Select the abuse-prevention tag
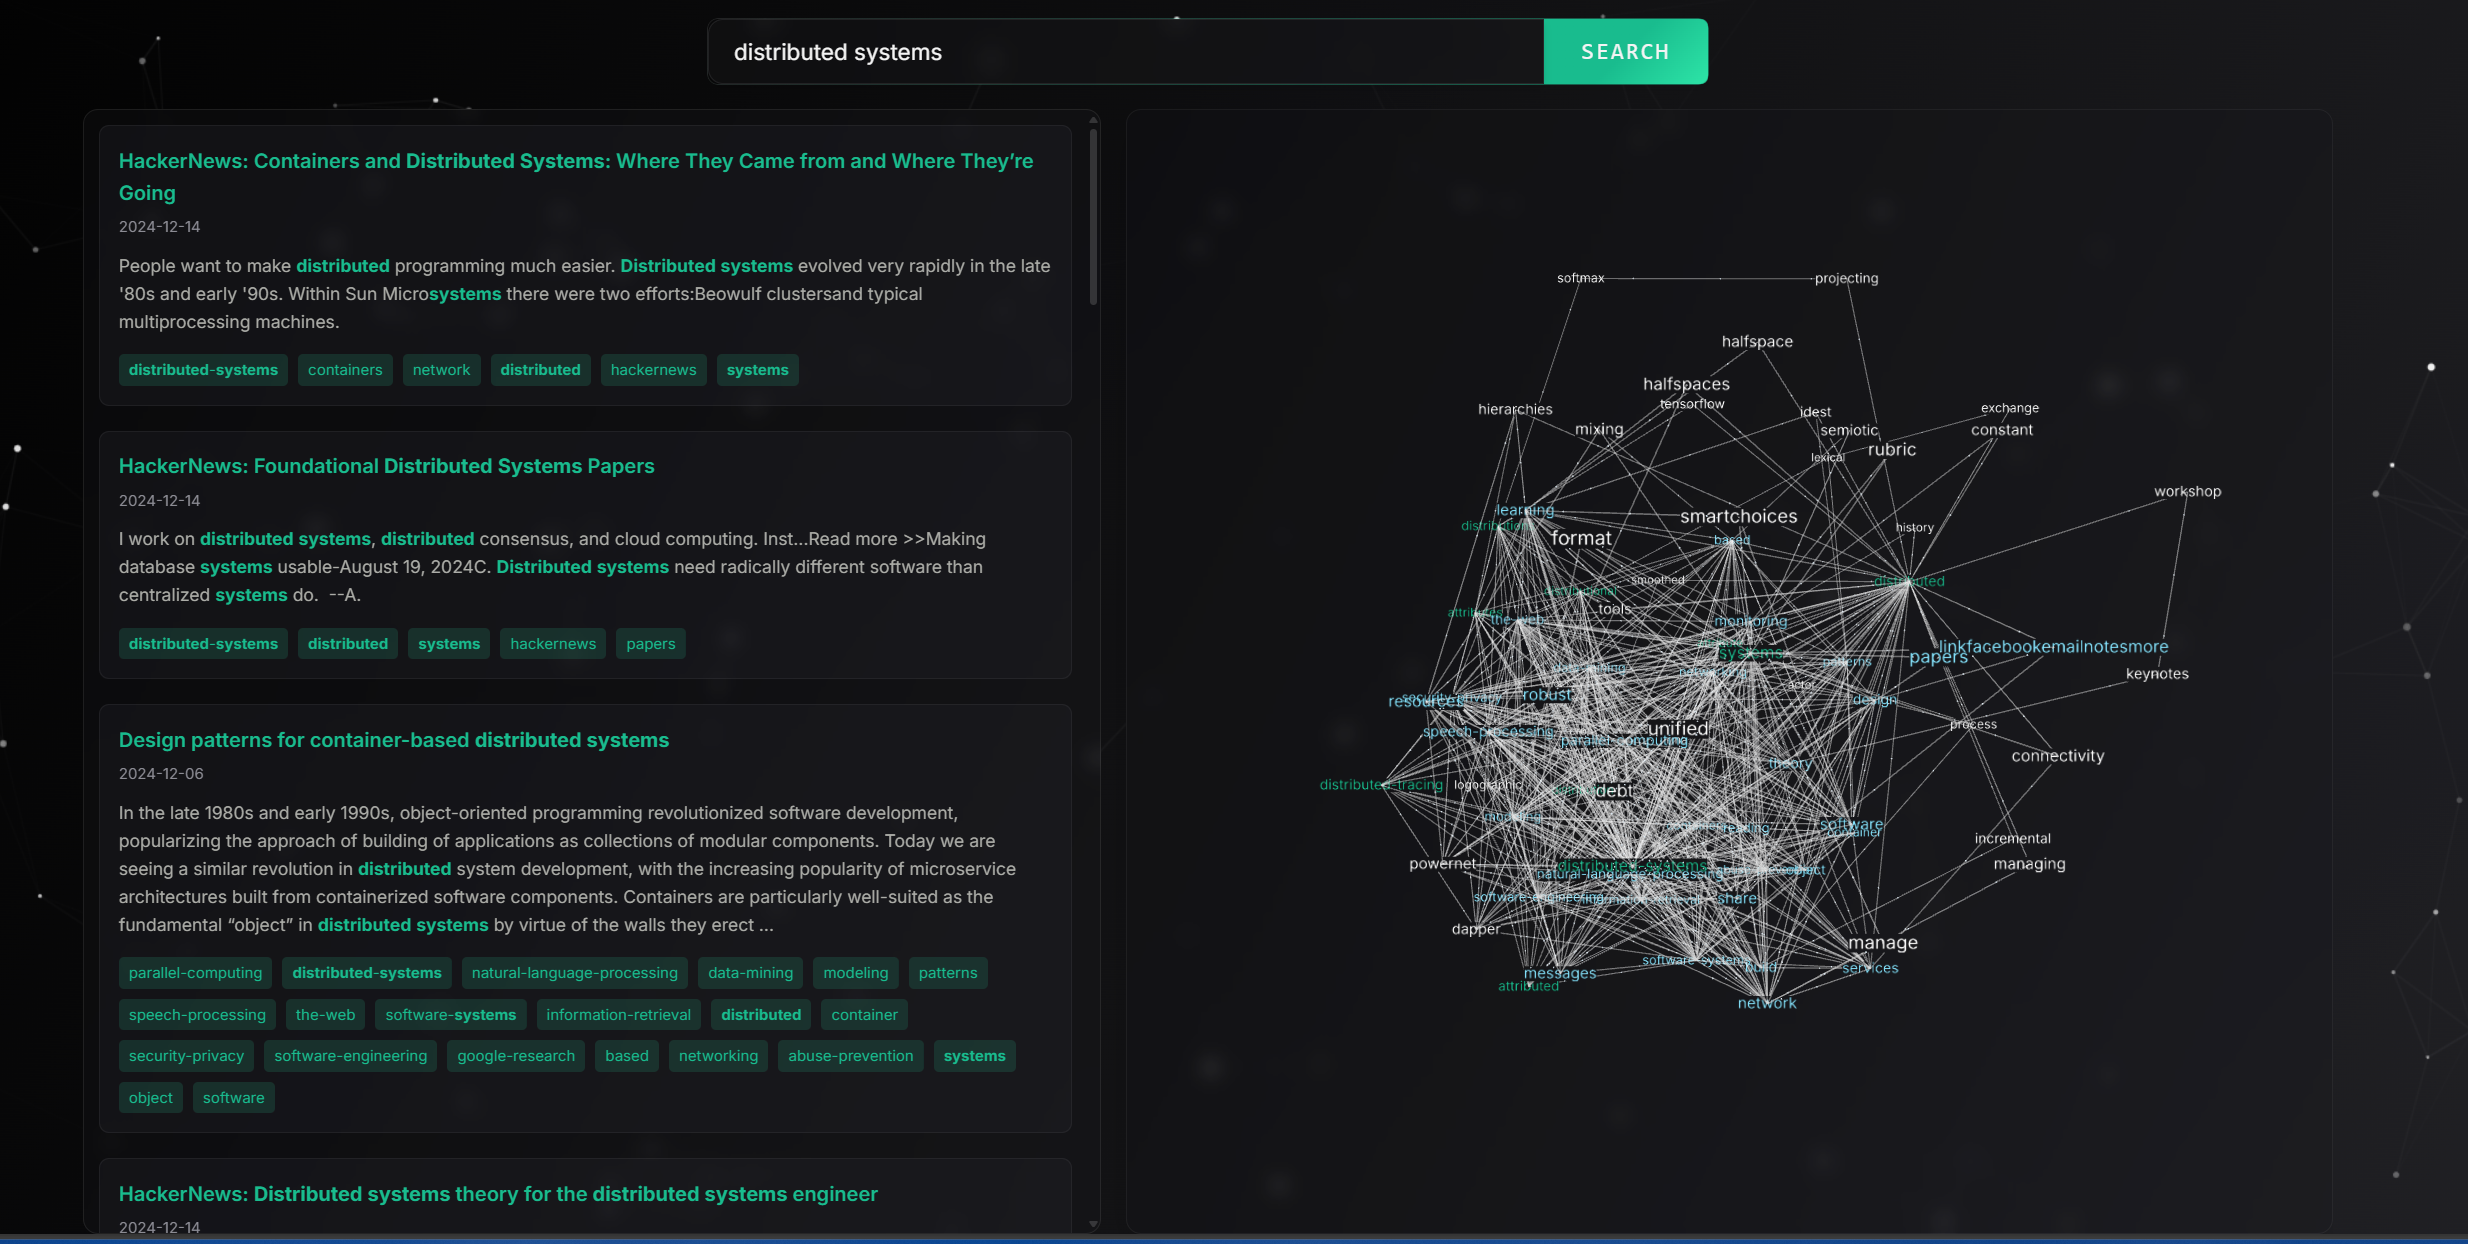 tap(850, 1056)
